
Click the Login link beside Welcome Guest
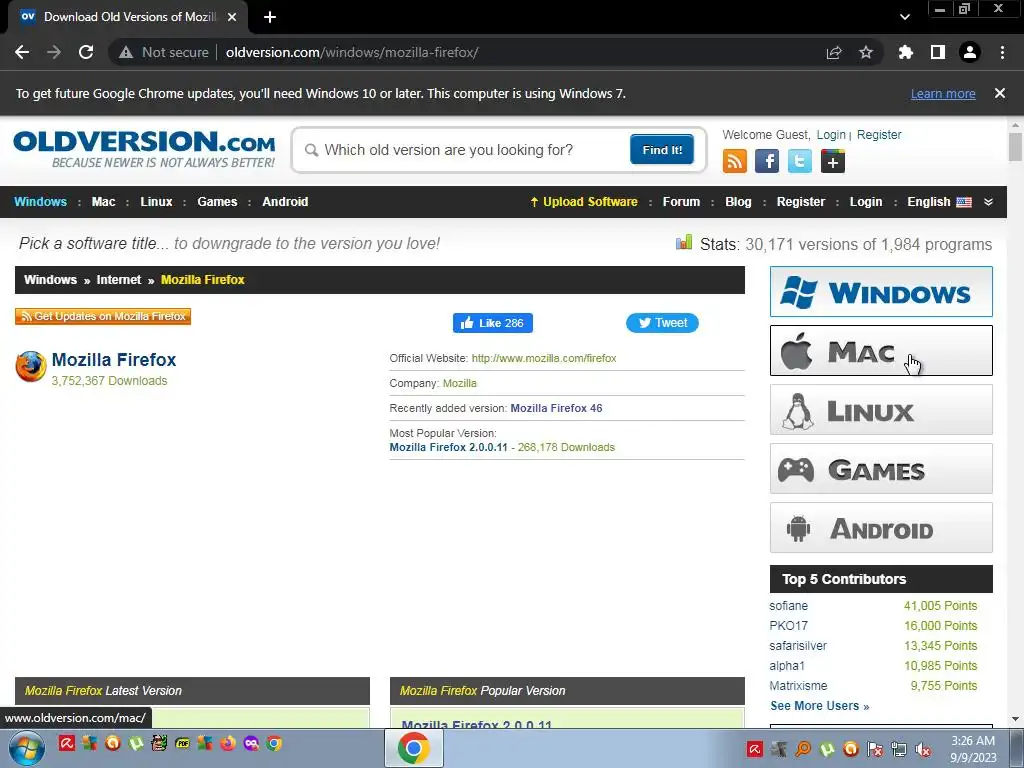(x=831, y=135)
